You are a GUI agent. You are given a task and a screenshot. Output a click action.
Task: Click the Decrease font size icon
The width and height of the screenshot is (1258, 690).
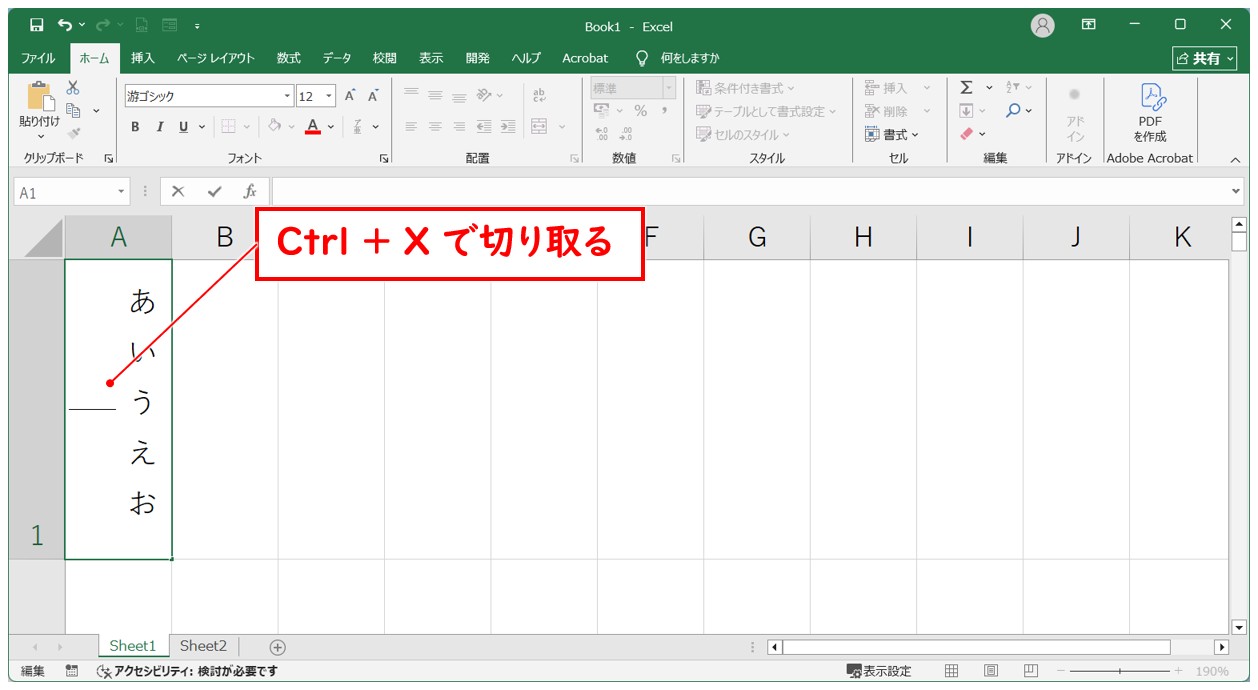tap(373, 96)
